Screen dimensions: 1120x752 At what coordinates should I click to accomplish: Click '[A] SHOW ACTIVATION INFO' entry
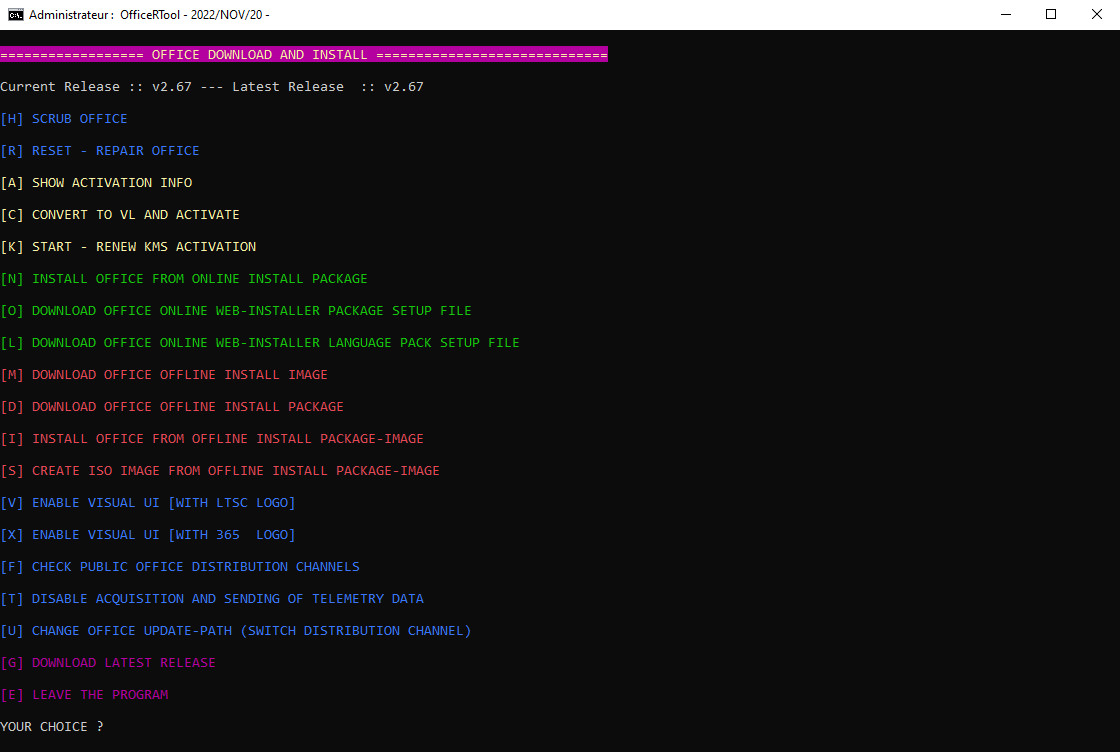(96, 183)
